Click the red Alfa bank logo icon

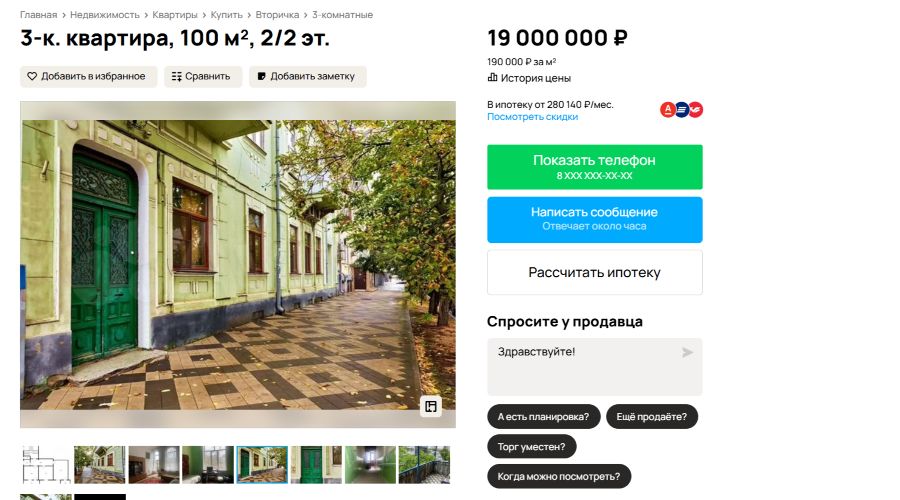point(668,109)
